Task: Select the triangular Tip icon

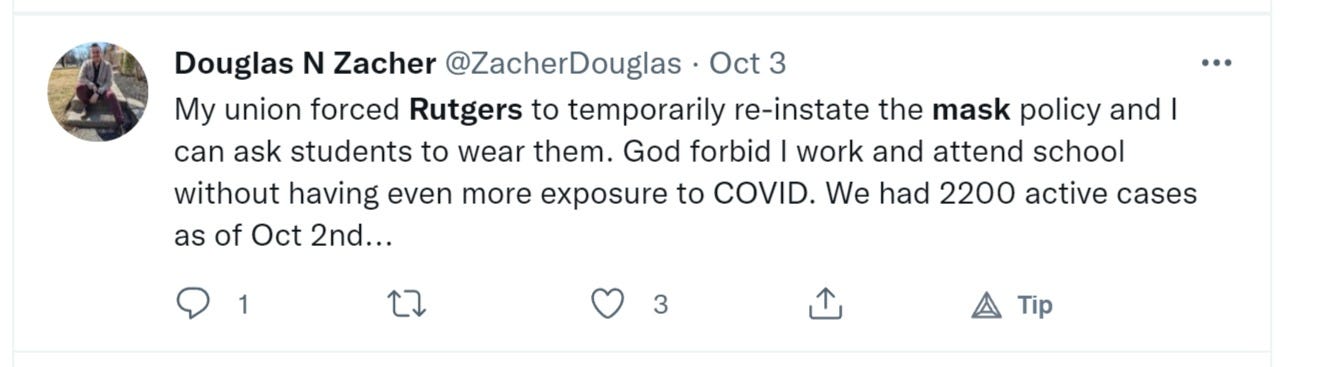Action: [986, 305]
